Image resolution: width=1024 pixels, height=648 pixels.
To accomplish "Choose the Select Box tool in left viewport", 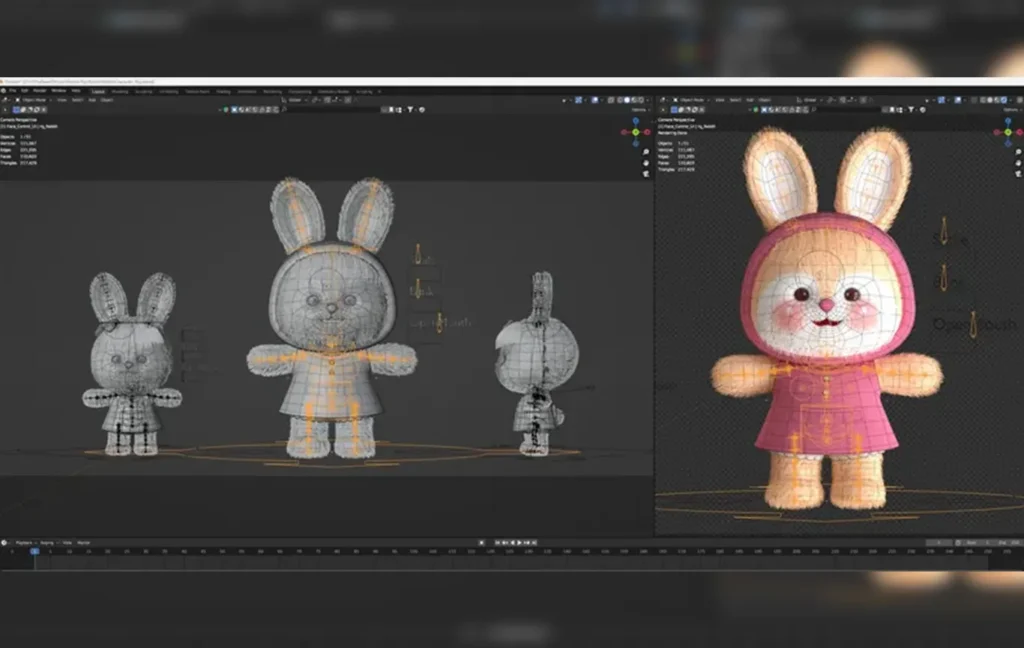I will (x=14, y=109).
